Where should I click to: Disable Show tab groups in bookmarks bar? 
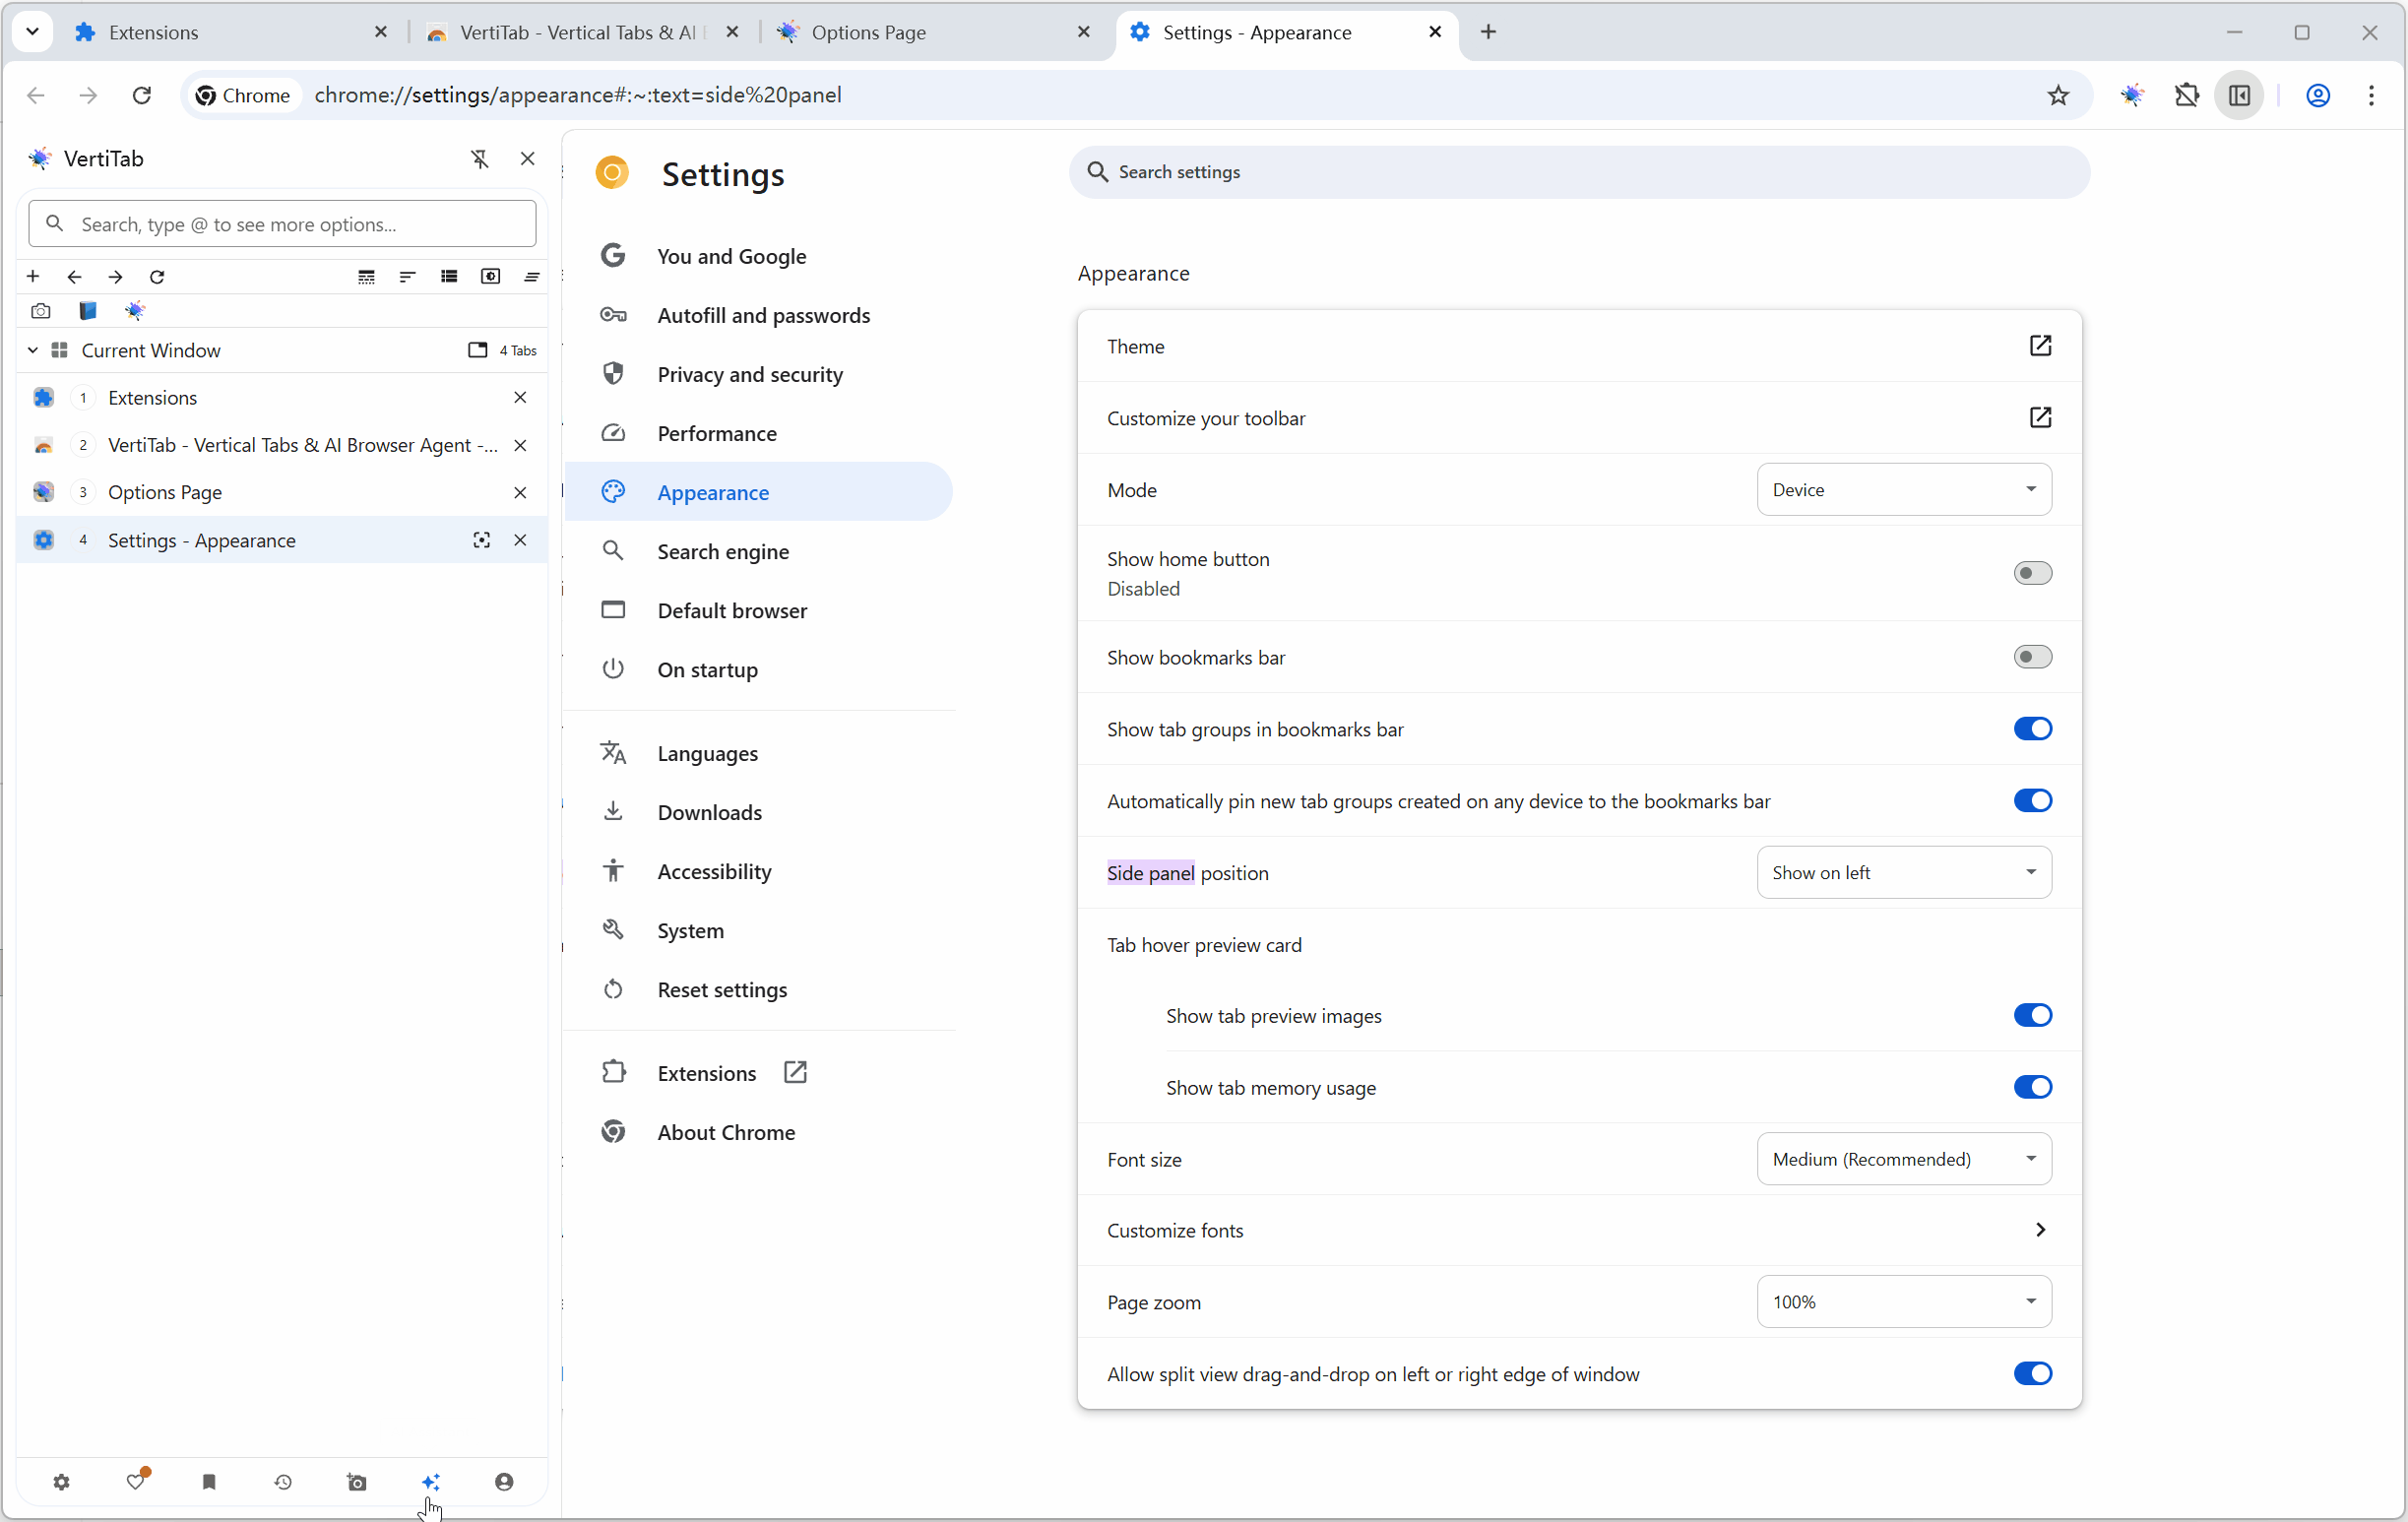(2031, 728)
